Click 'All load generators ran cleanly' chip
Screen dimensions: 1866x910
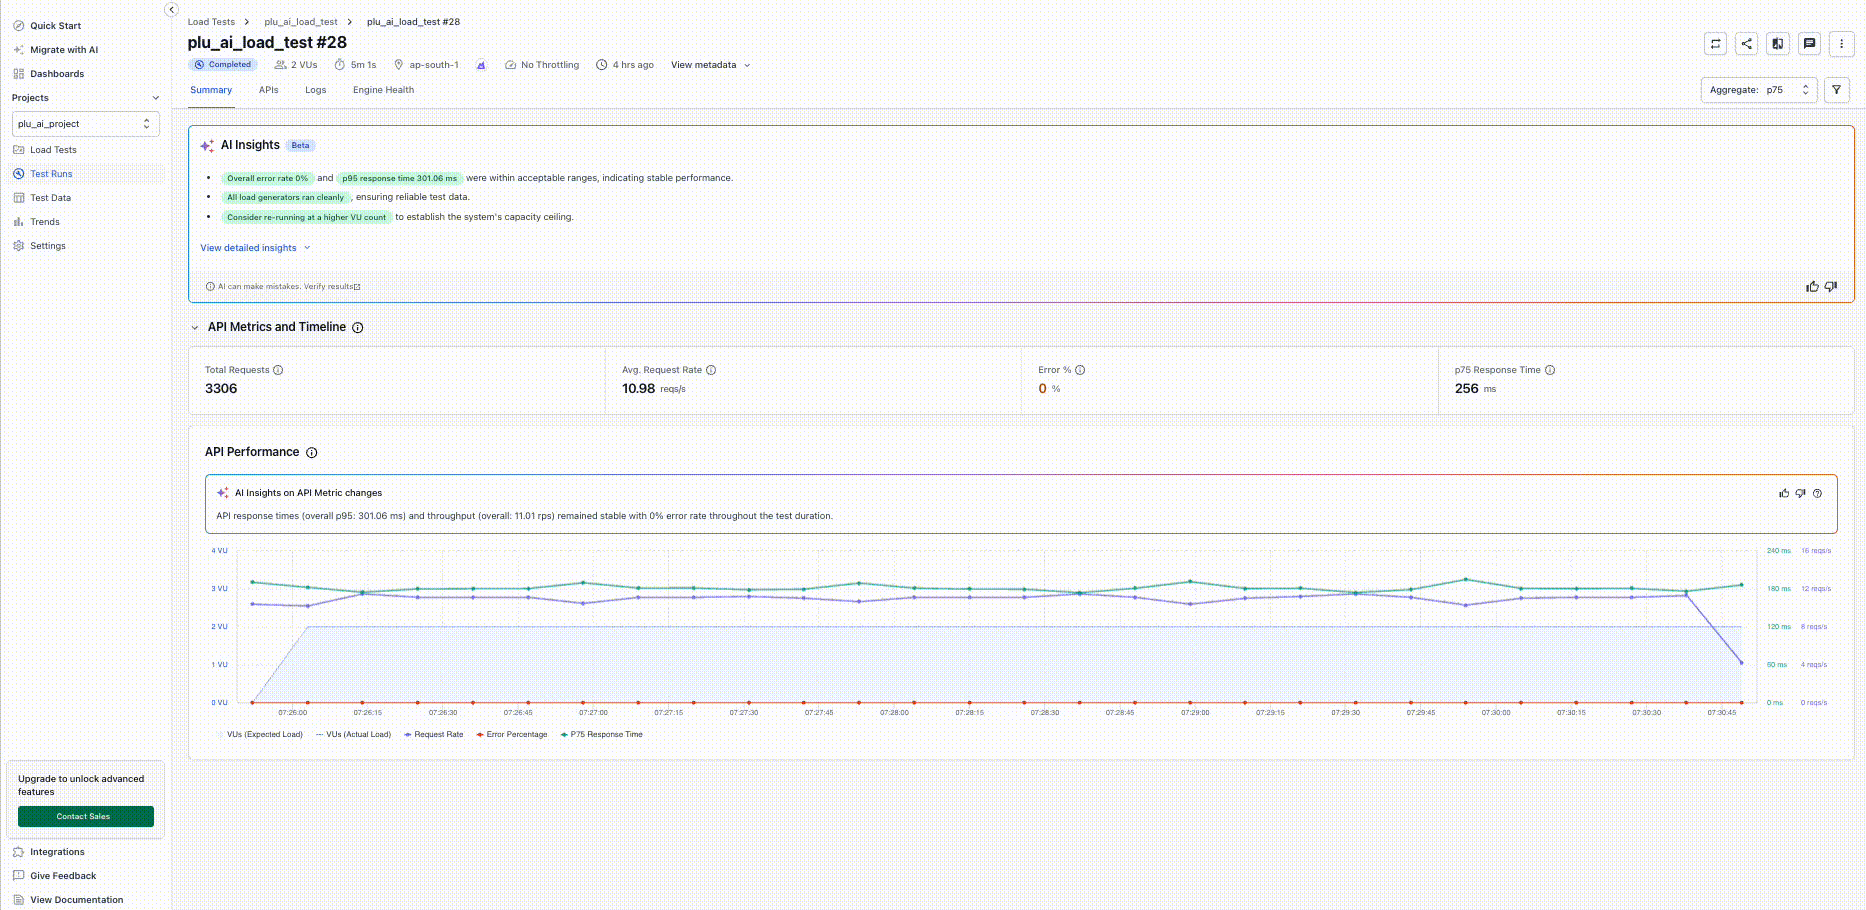(285, 198)
